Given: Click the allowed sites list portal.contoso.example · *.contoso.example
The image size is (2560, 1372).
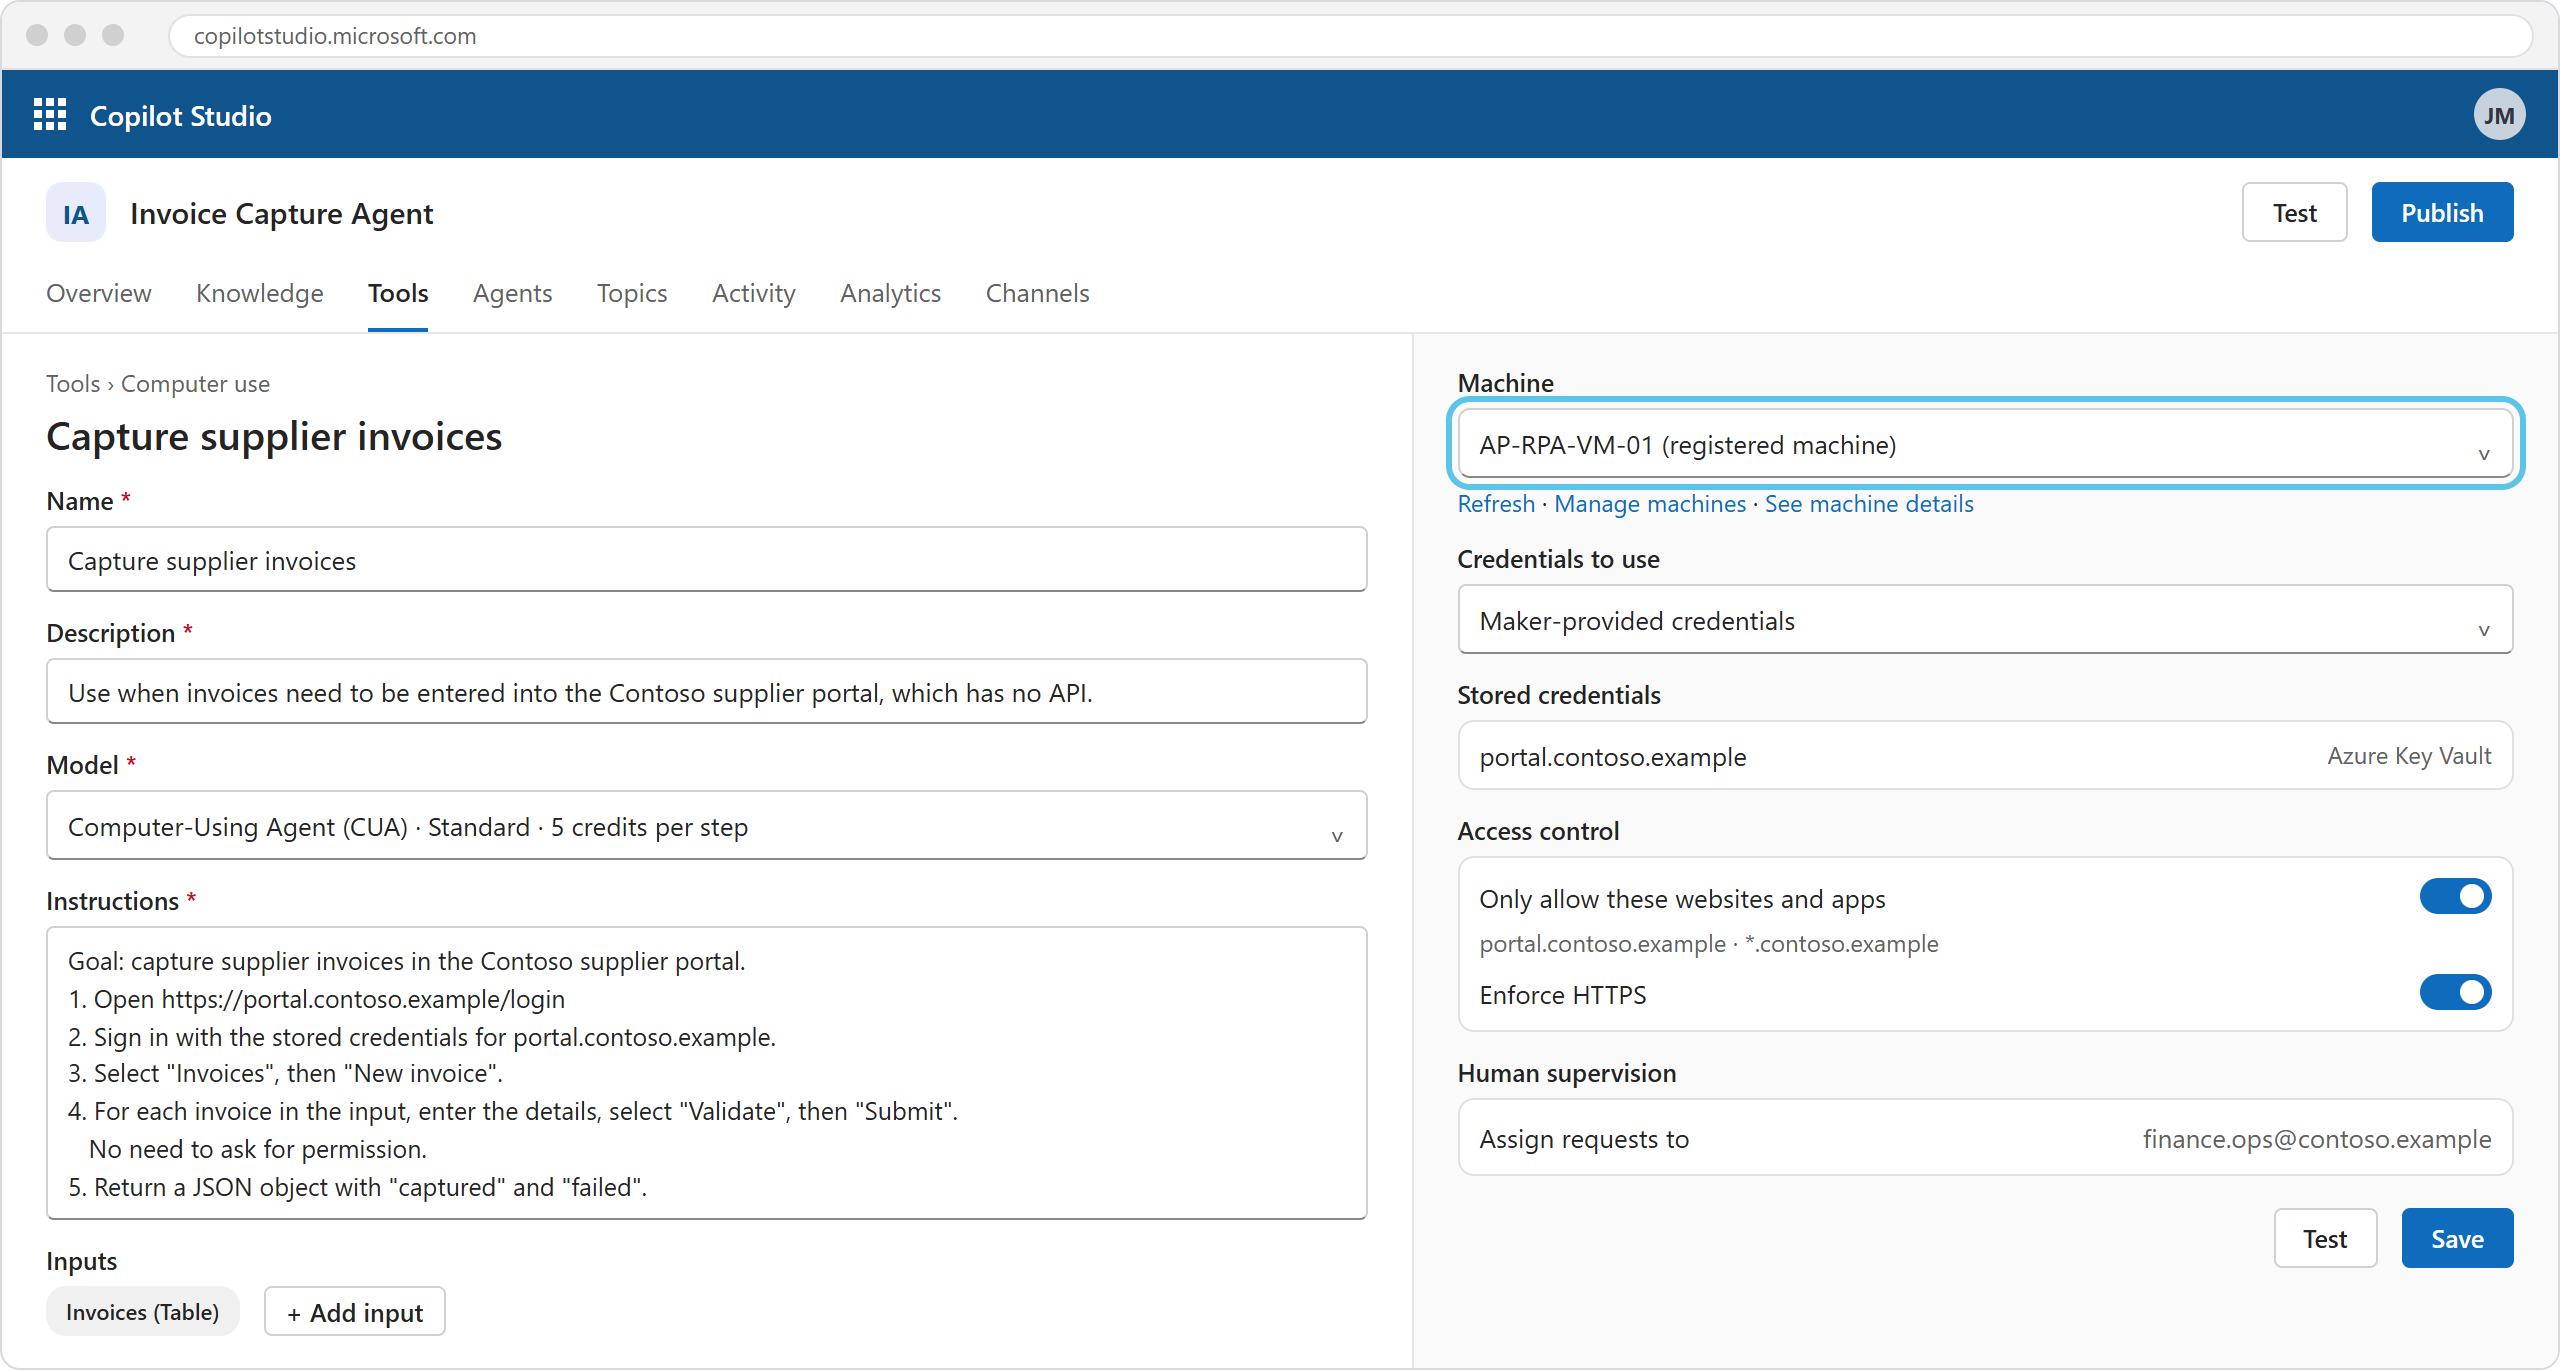Looking at the screenshot, I should pos(1709,944).
